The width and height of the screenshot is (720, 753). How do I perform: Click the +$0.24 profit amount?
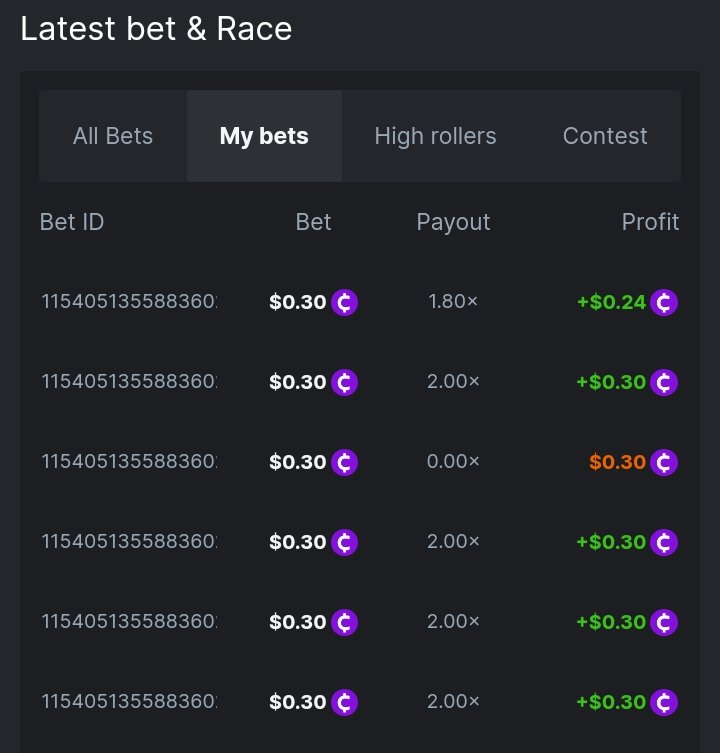(611, 302)
